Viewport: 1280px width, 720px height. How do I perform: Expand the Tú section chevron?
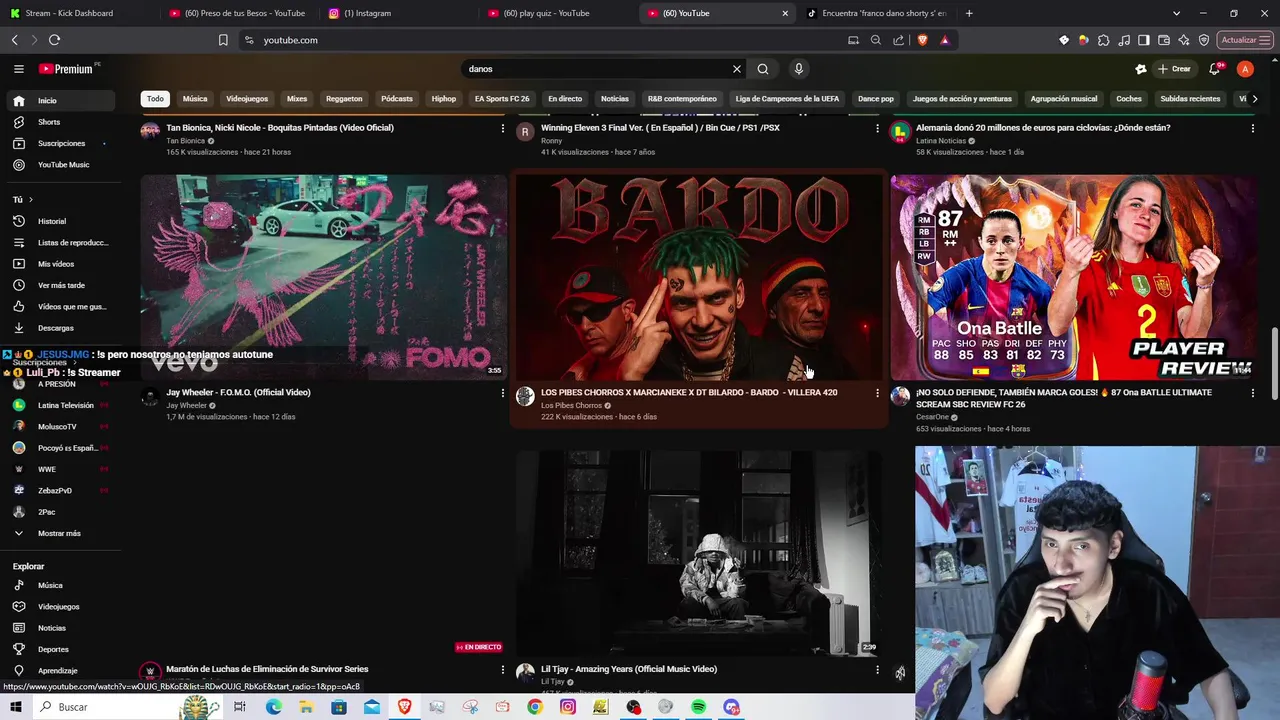point(30,200)
